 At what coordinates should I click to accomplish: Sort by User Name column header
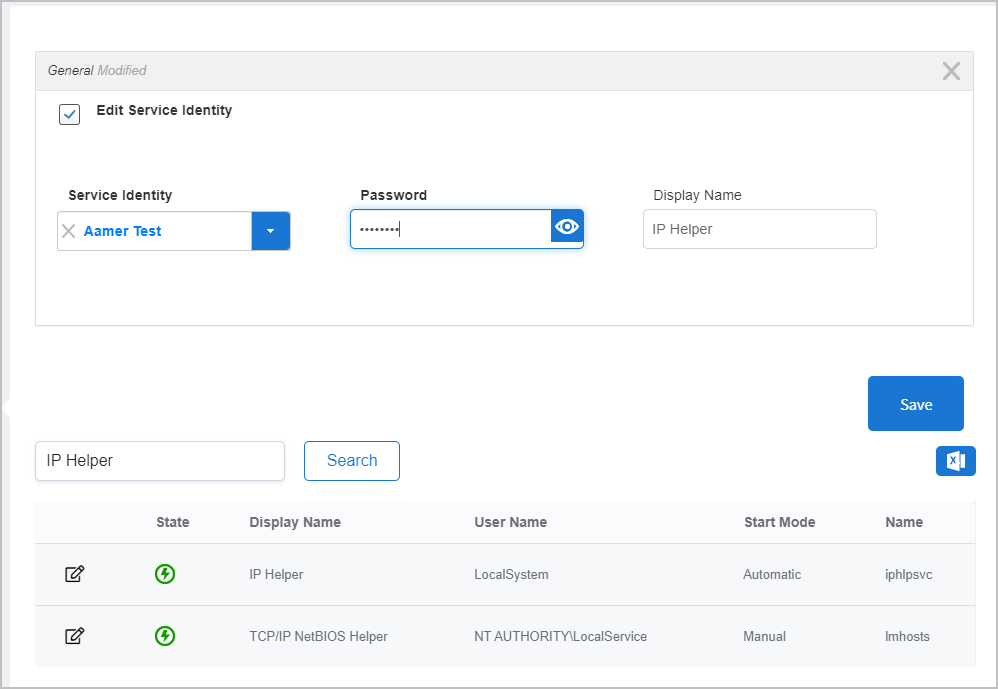[510, 522]
